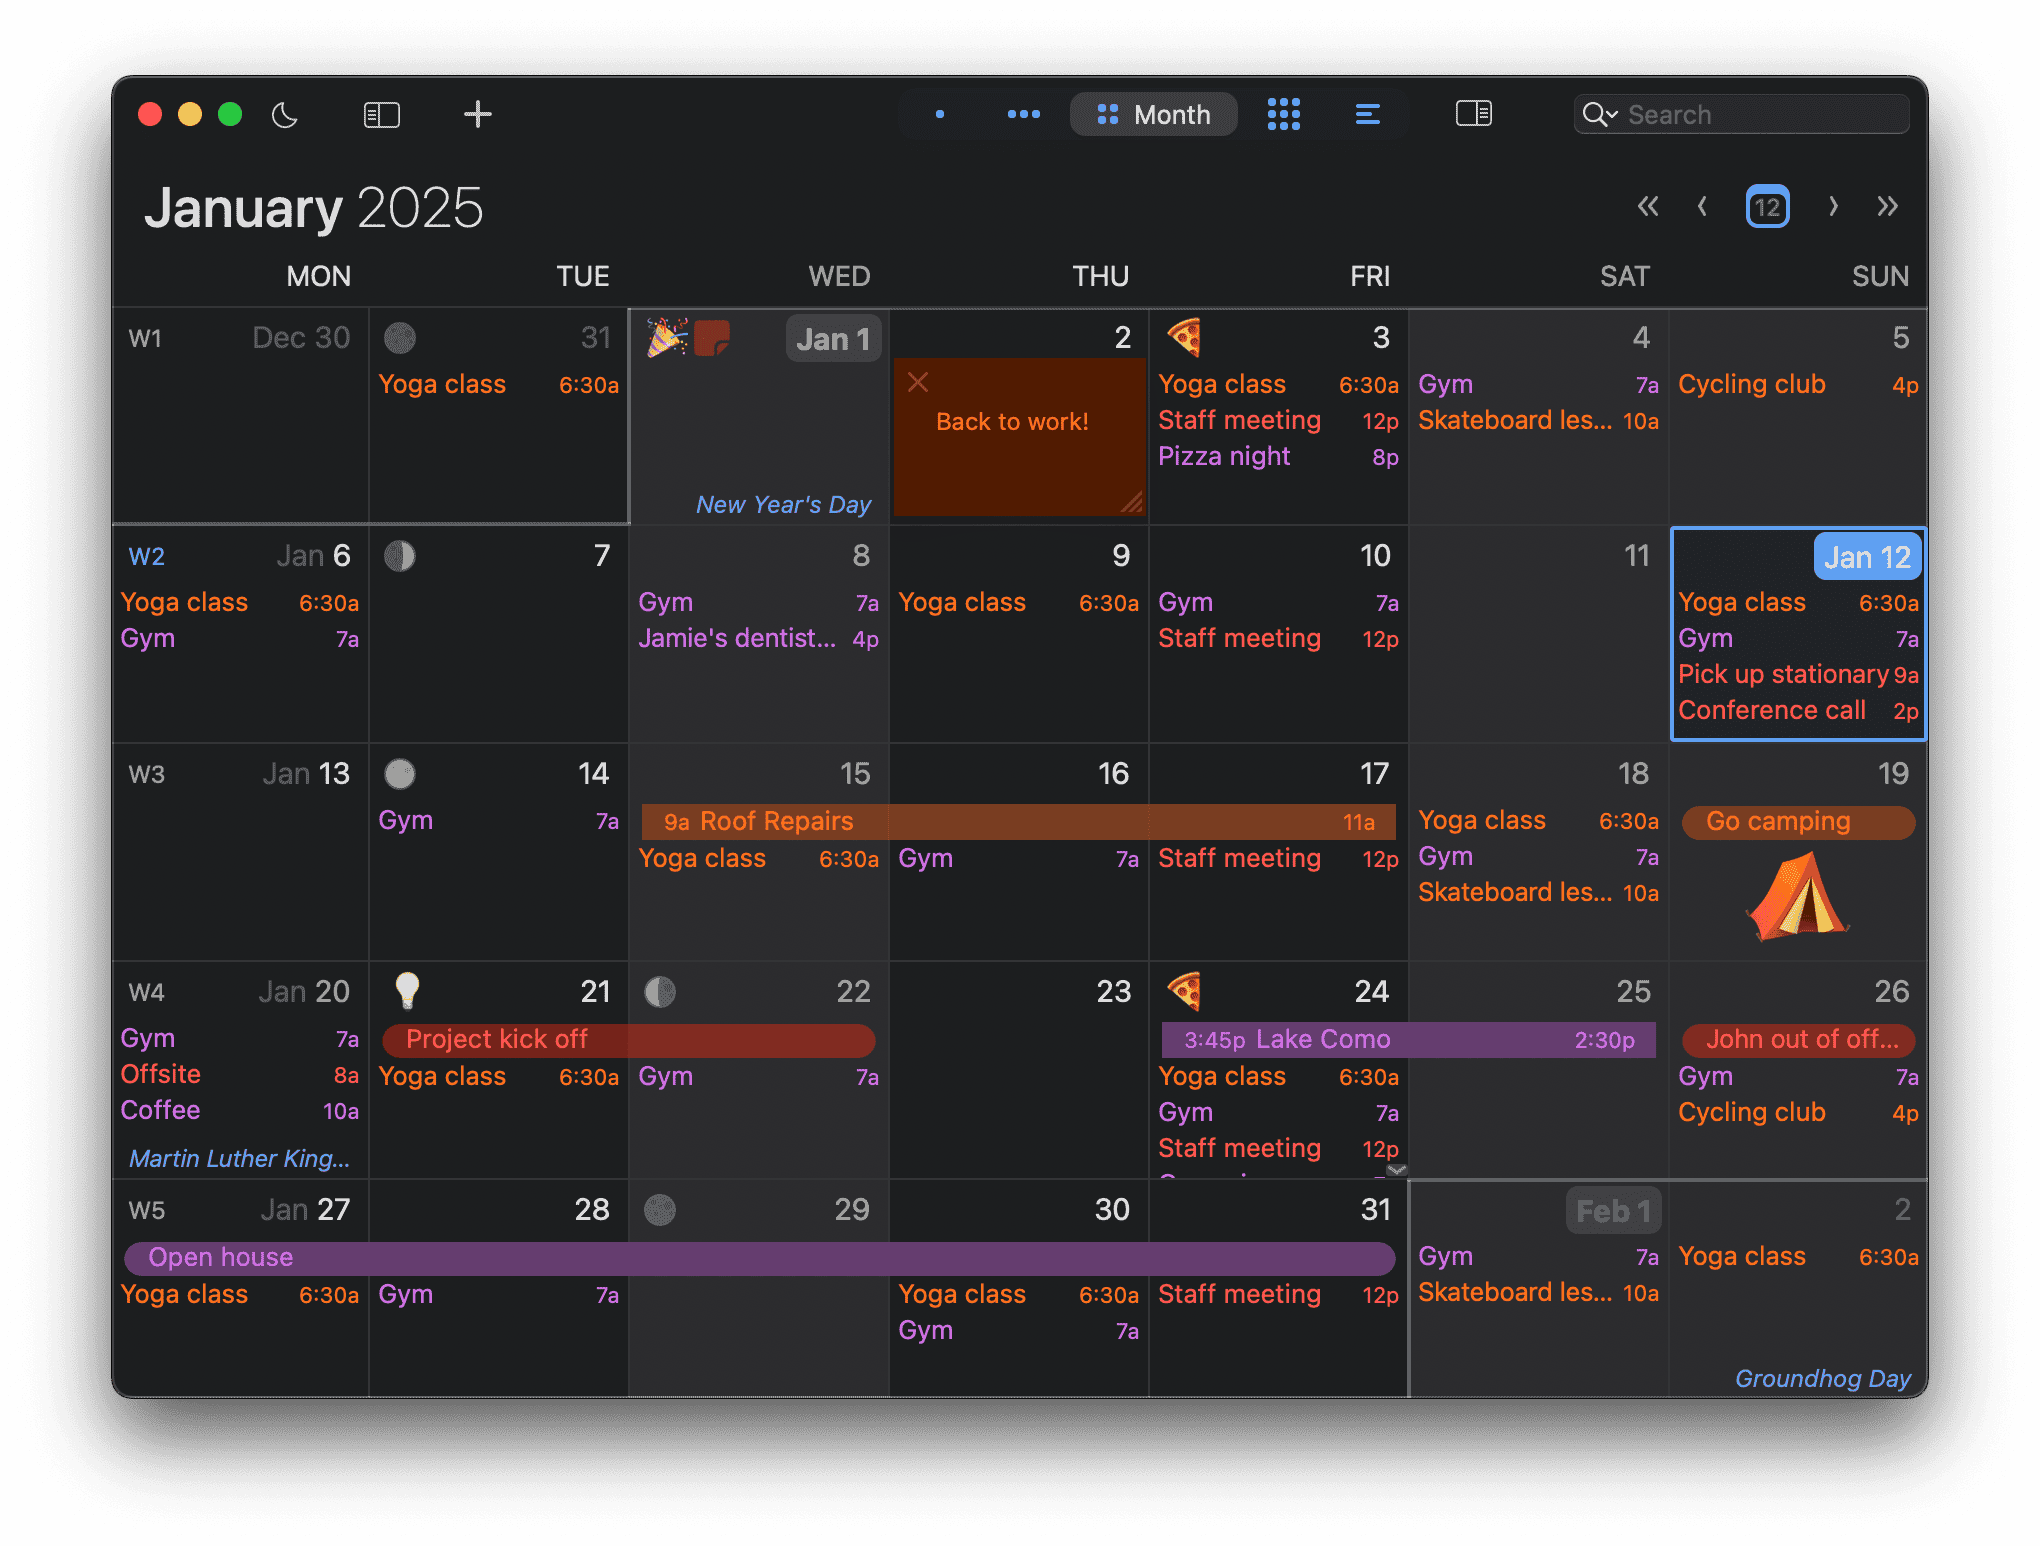
Task: Go to next month with right arrow
Action: pyautogui.click(x=1834, y=207)
